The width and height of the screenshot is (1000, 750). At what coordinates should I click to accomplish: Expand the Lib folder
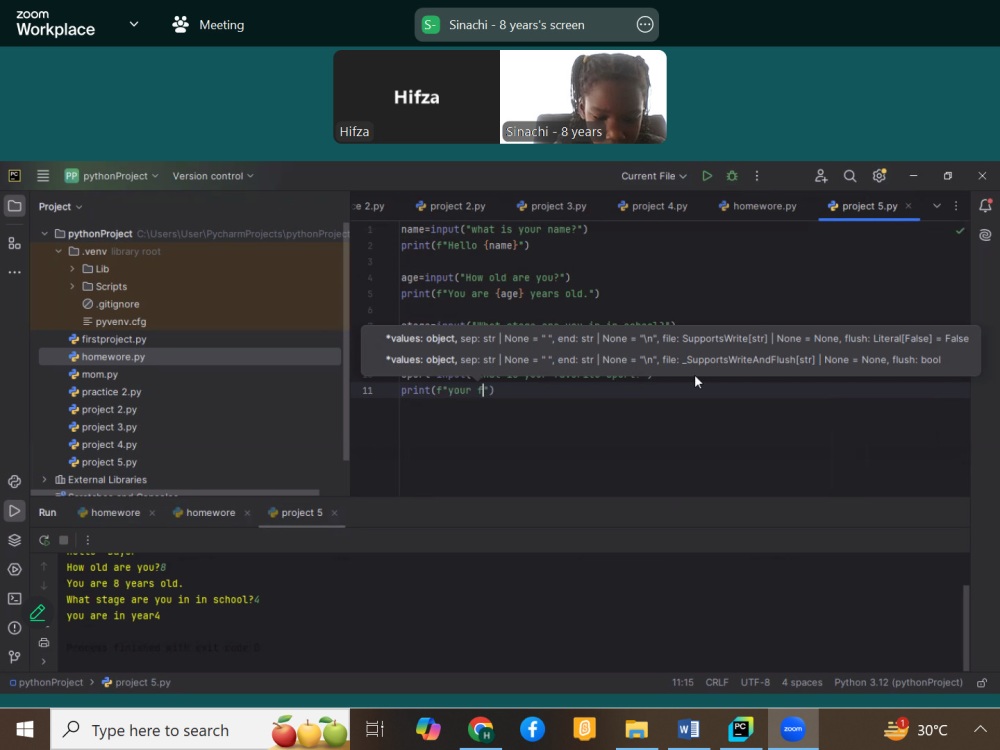pyautogui.click(x=73, y=268)
